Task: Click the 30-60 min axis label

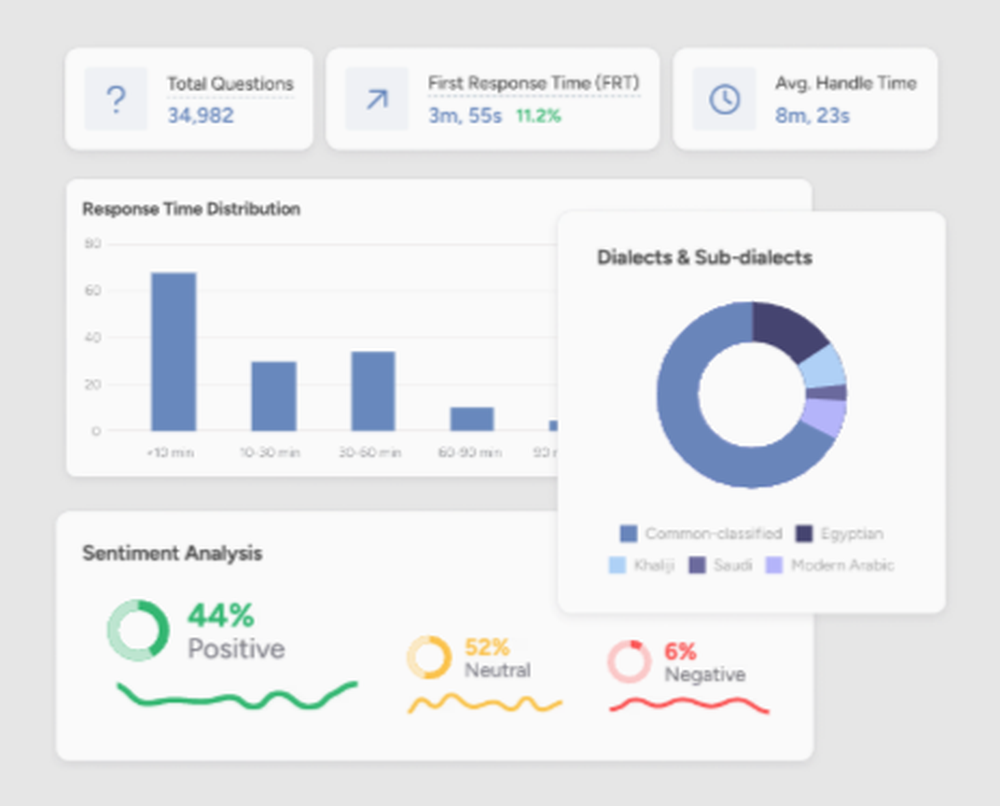Action: coord(370,452)
